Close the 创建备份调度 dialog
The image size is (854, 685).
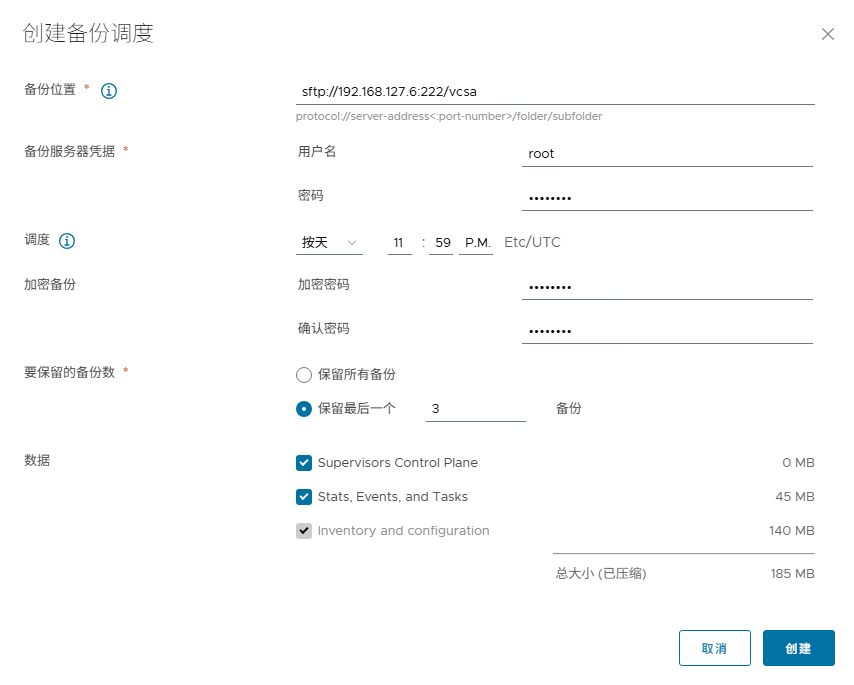click(828, 33)
